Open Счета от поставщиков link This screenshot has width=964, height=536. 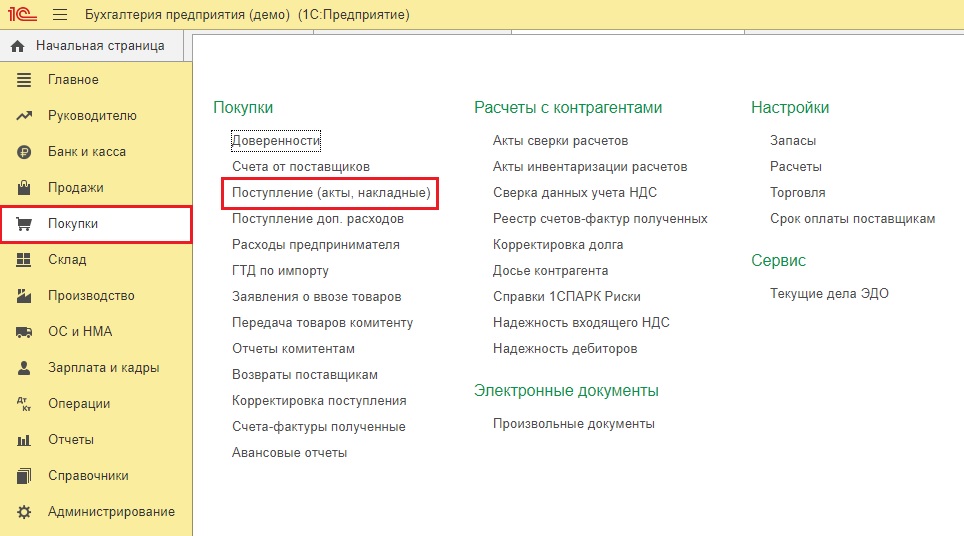point(301,166)
